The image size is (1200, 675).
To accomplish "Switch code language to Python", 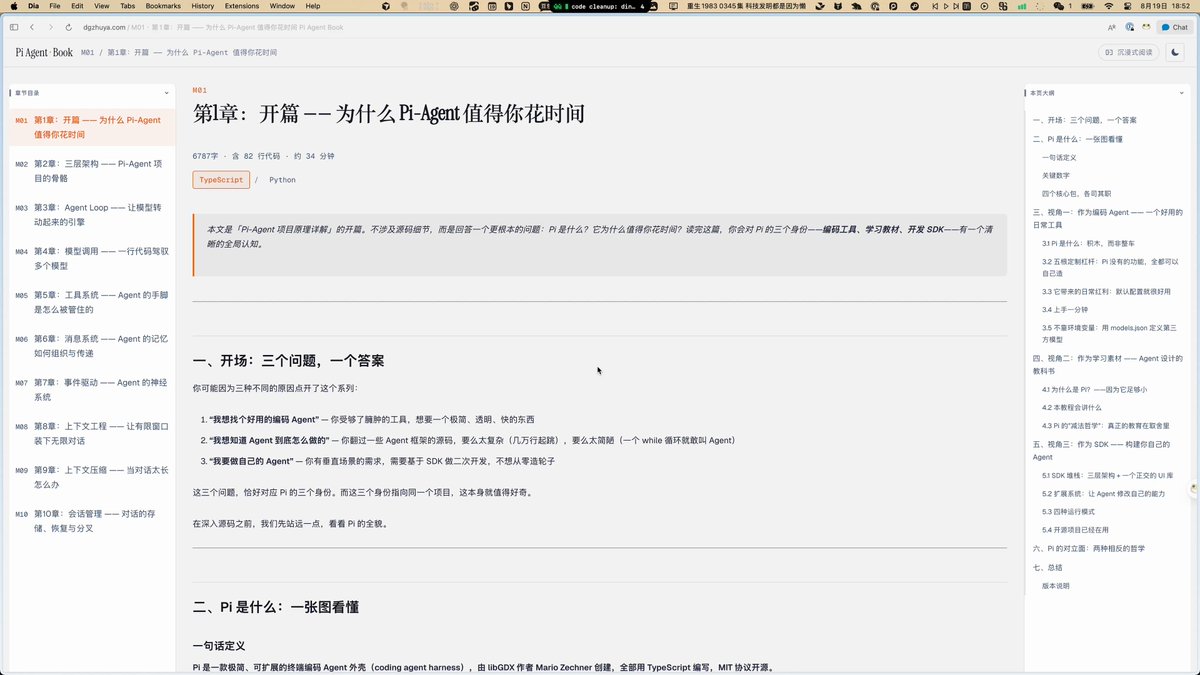I will [282, 180].
